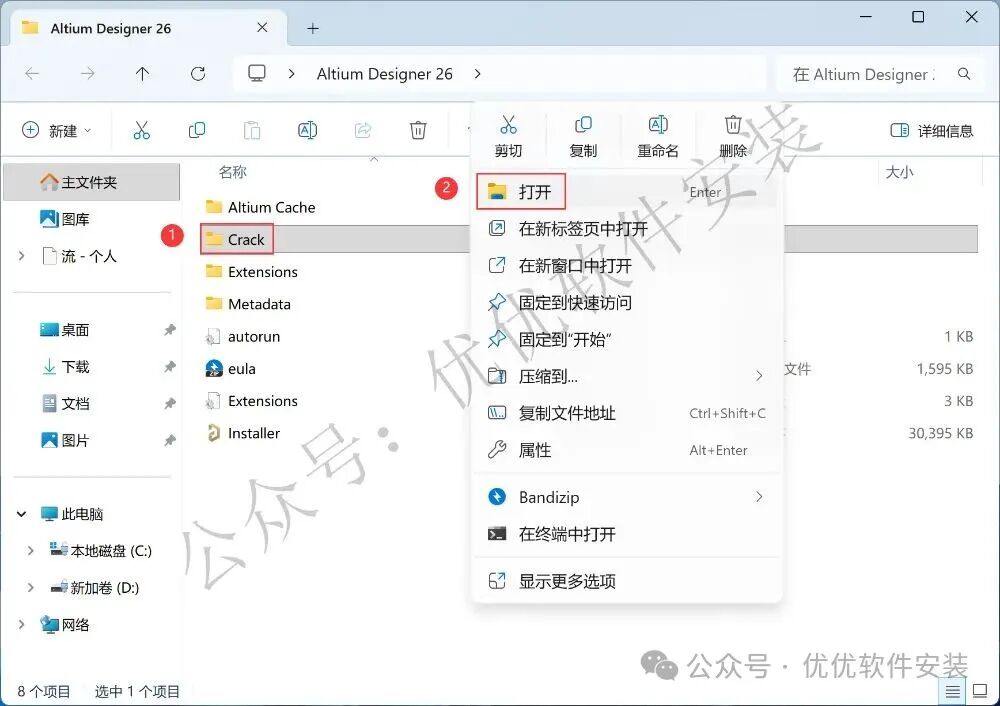The height and width of the screenshot is (706, 1000).
Task: Expand 本地磁盘 (C:) node
Action: pyautogui.click(x=30, y=550)
